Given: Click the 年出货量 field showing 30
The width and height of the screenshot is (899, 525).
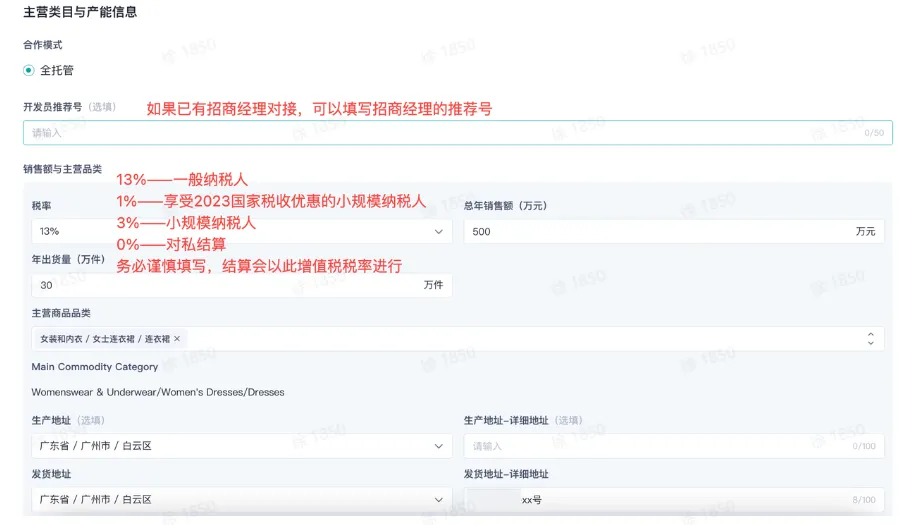Looking at the screenshot, I should pyautogui.click(x=242, y=285).
